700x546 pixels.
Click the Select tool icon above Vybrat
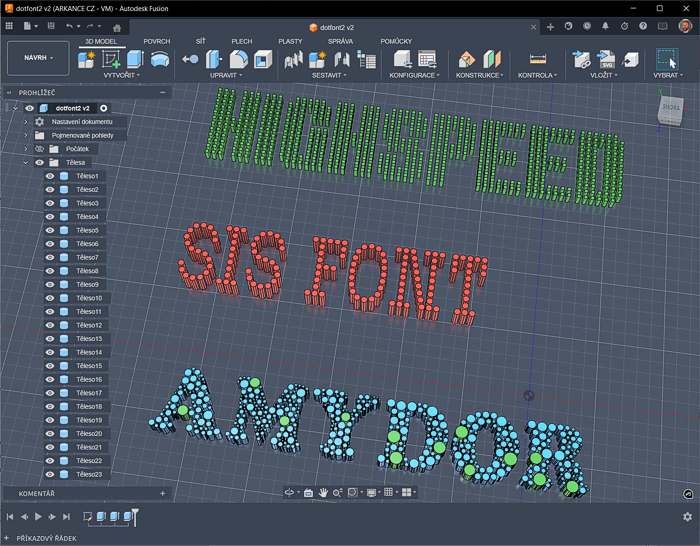(x=666, y=59)
